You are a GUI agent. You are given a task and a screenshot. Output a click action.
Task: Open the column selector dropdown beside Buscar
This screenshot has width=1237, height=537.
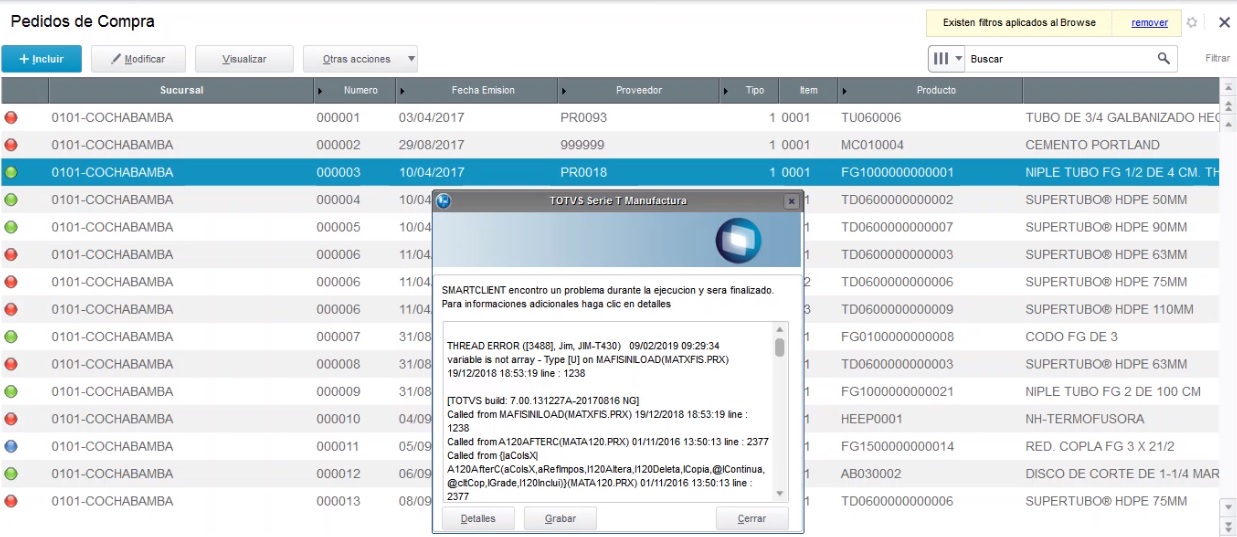pyautogui.click(x=947, y=59)
